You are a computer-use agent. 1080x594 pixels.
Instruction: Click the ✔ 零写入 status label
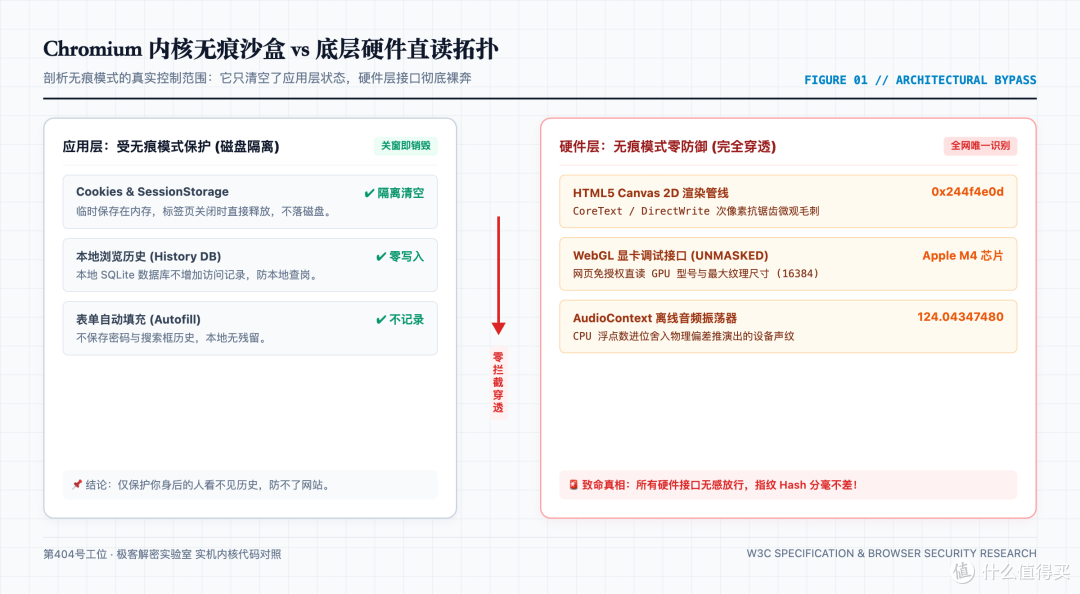tap(400, 256)
